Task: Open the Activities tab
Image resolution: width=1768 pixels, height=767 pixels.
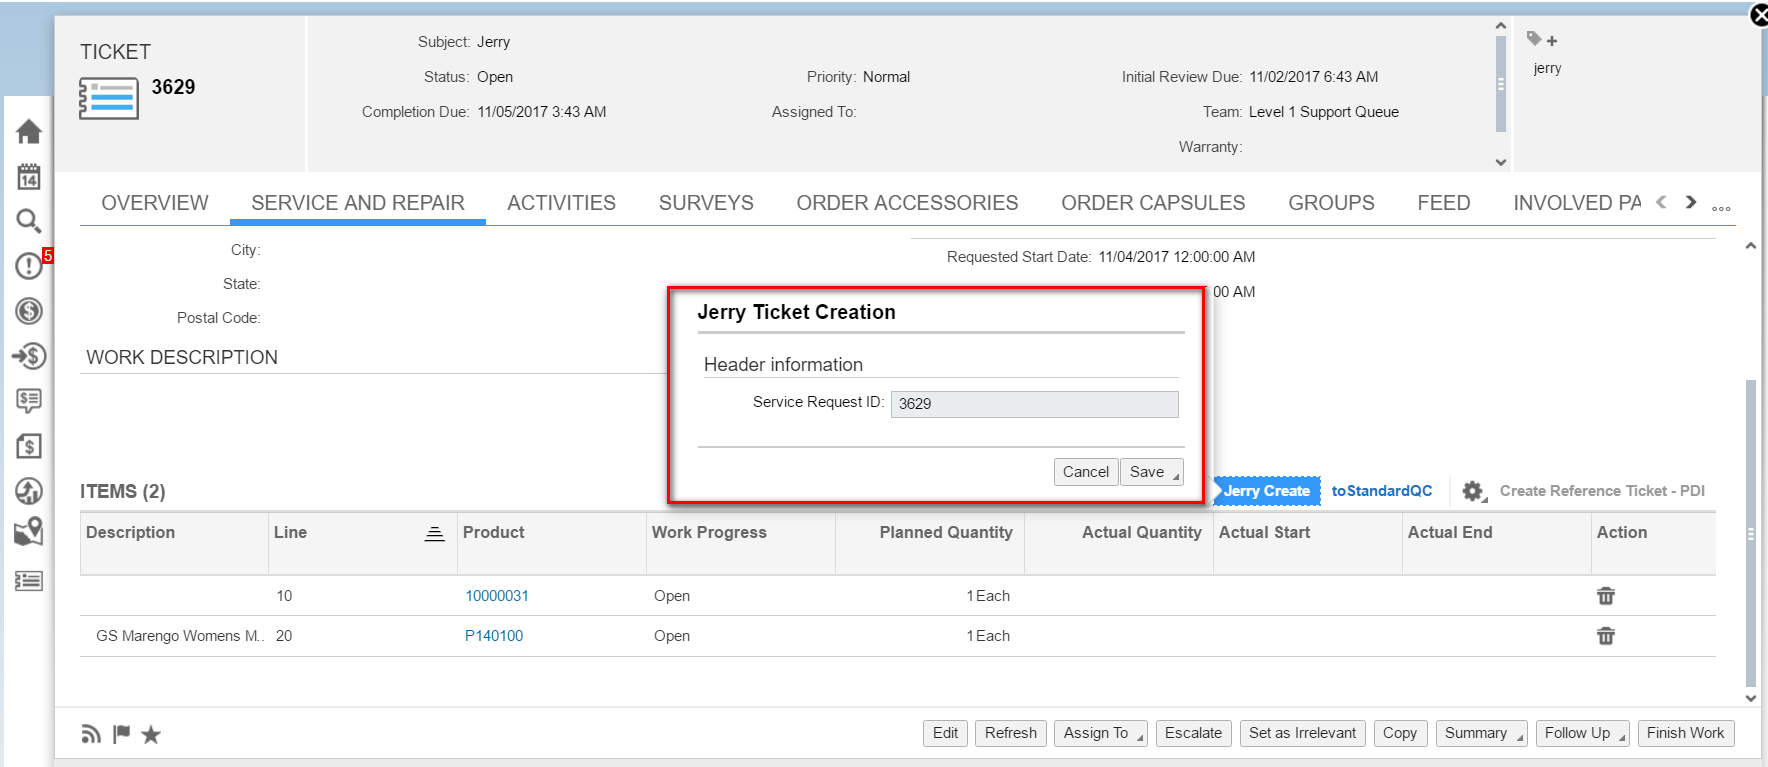Action: (x=562, y=203)
